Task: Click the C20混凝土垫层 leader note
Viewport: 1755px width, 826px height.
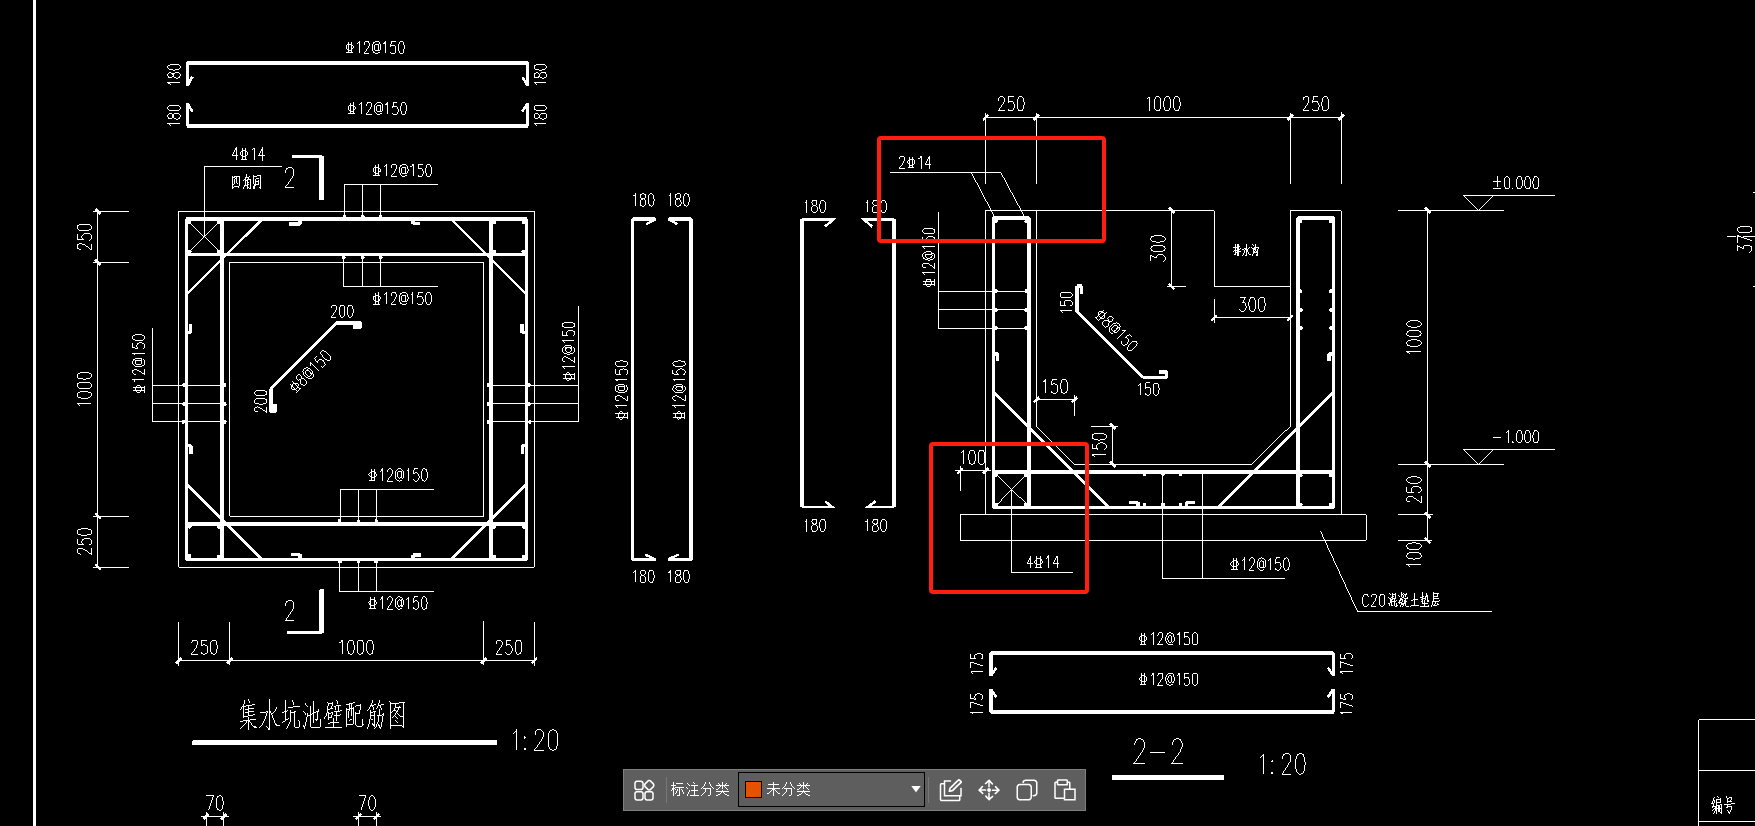Action: point(1400,600)
